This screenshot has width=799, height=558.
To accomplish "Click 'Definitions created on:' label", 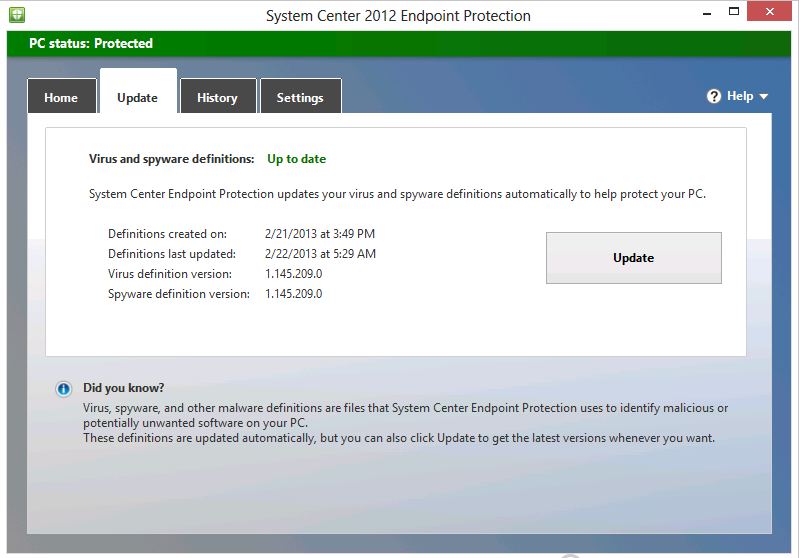I will pos(167,234).
